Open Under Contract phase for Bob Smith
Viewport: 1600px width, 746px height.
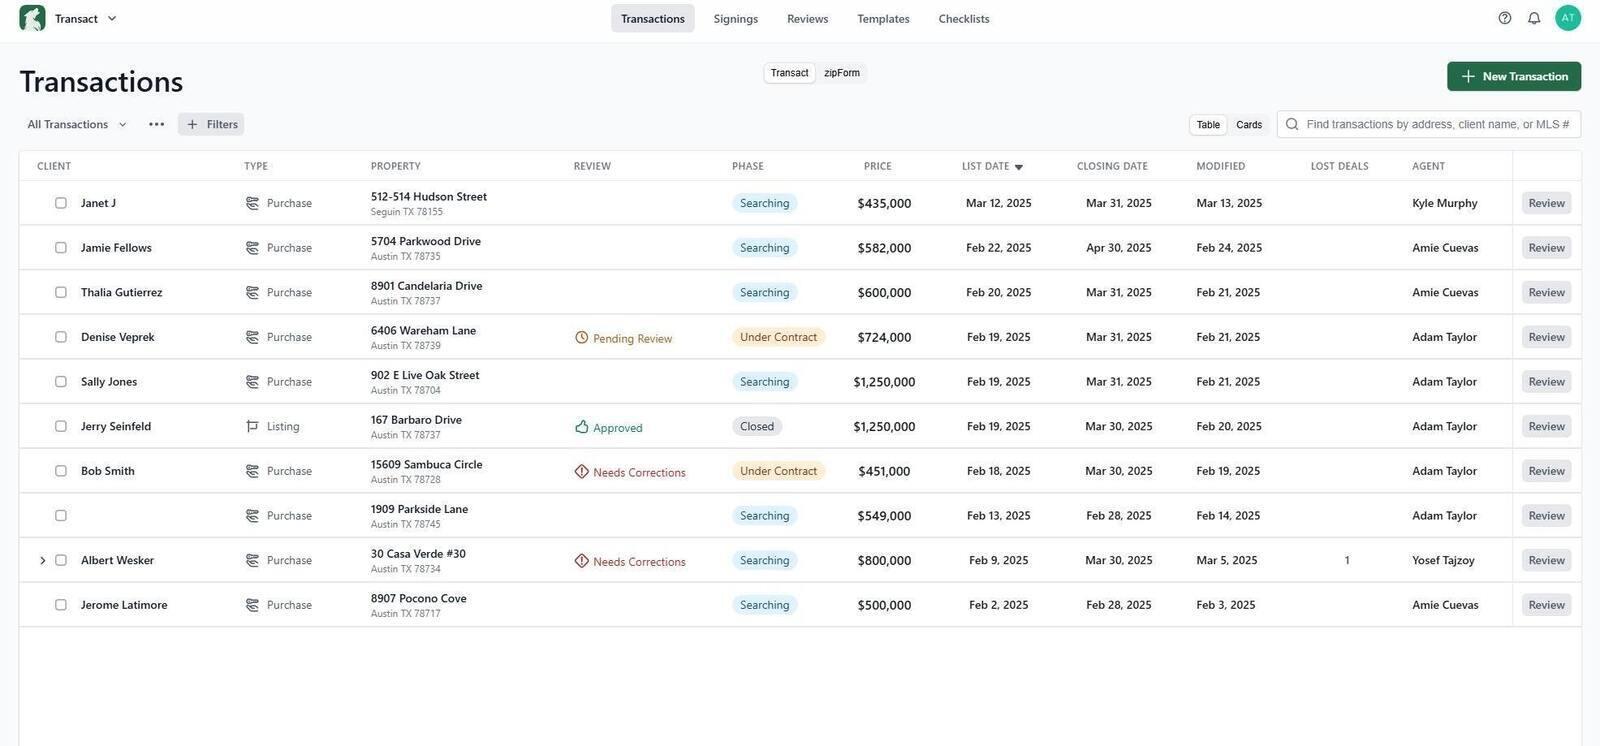[779, 471]
